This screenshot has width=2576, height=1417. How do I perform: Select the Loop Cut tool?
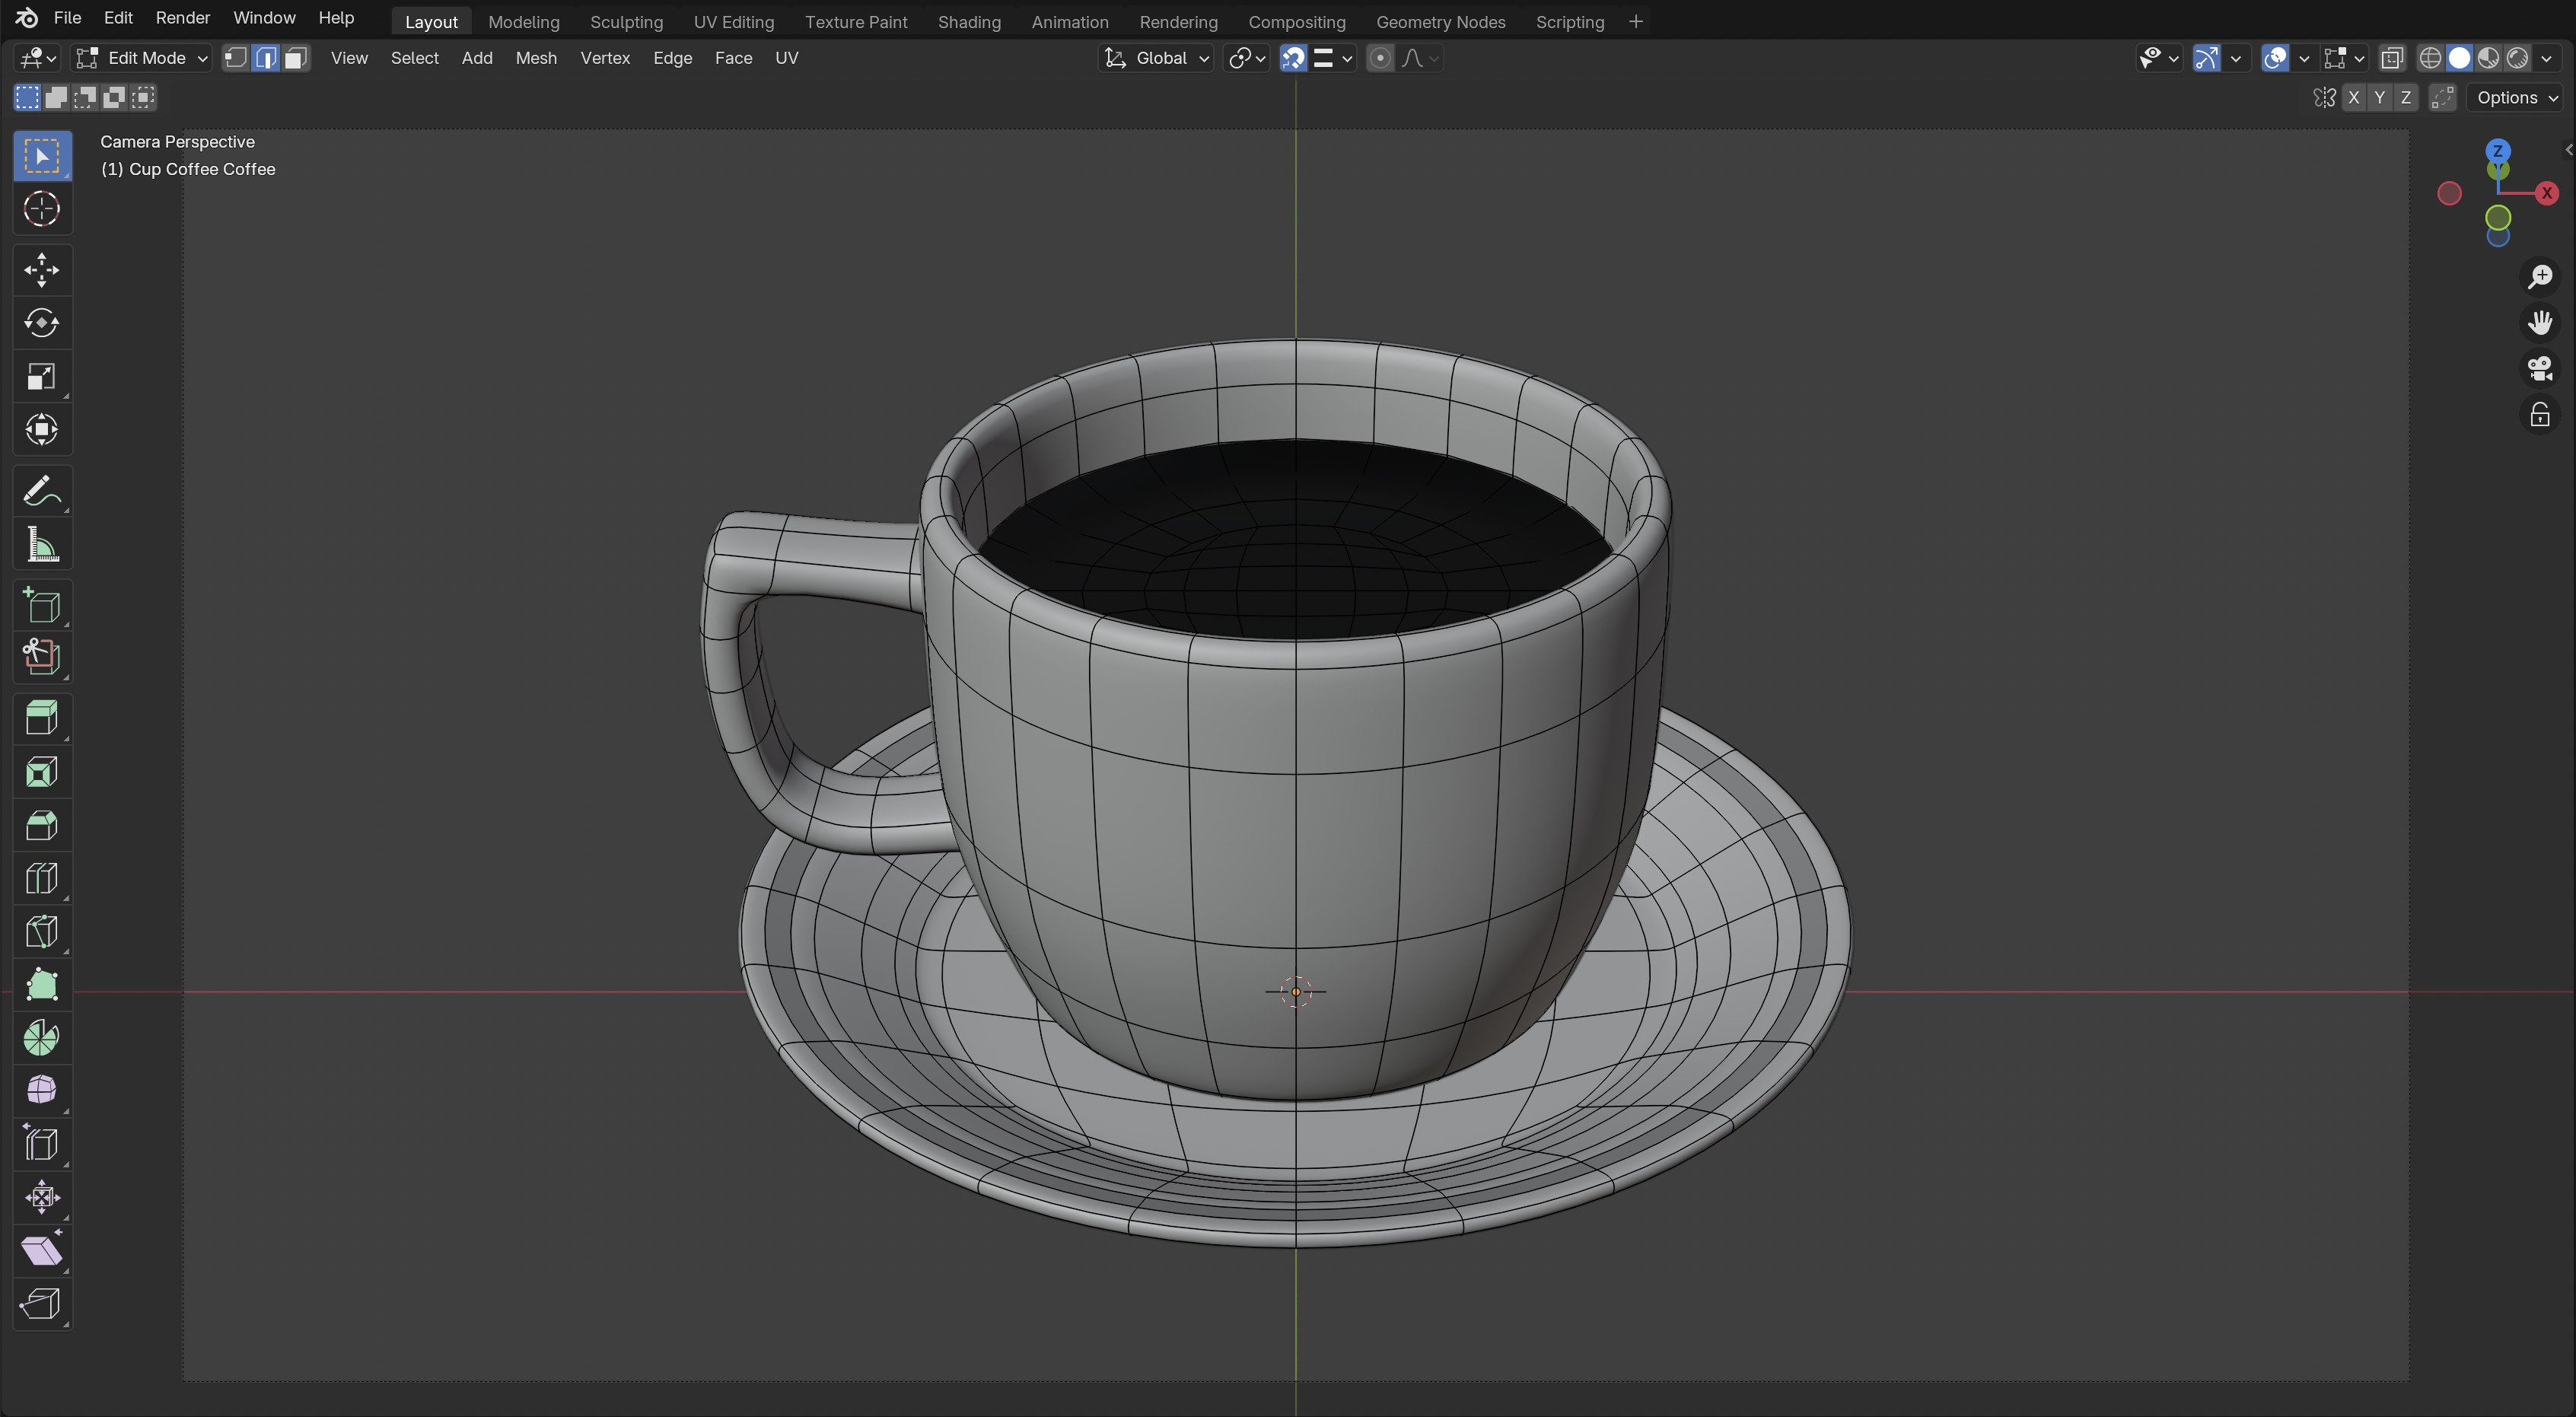point(42,878)
